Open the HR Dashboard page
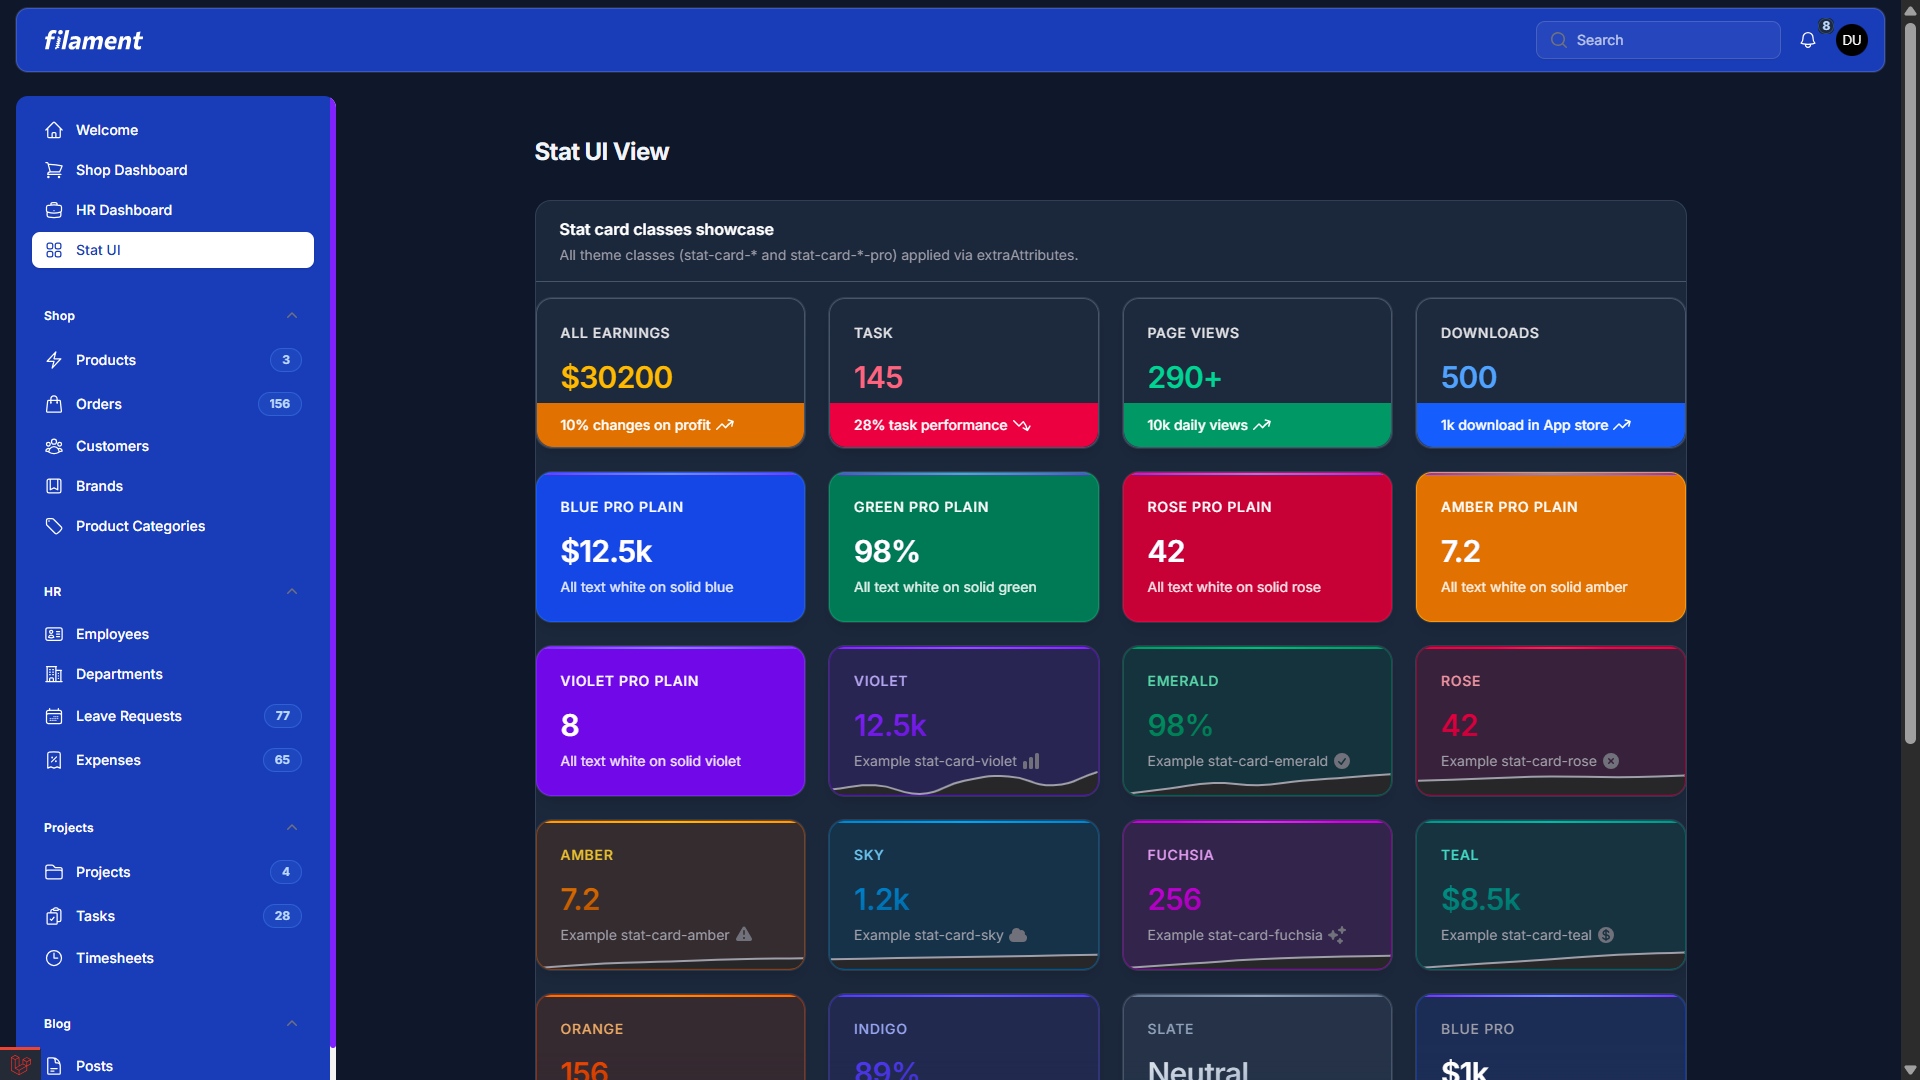Screen dimensions: 1920x1080 173,210
